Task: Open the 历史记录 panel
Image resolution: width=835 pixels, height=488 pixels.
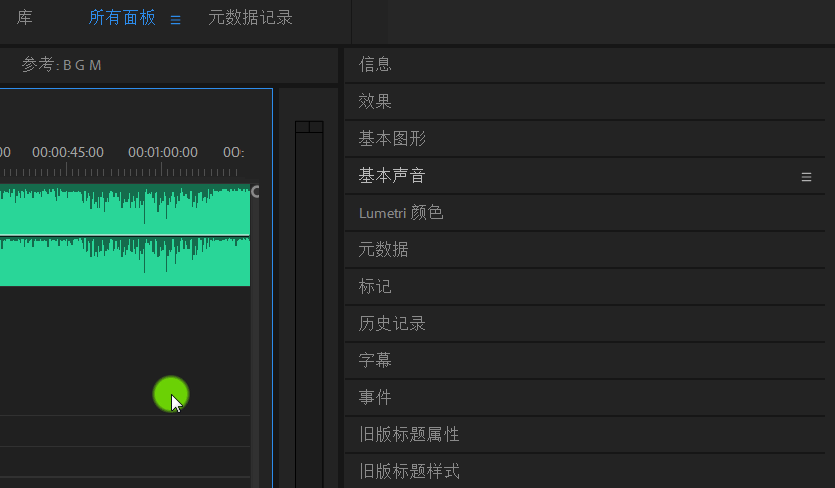Action: [x=585, y=323]
